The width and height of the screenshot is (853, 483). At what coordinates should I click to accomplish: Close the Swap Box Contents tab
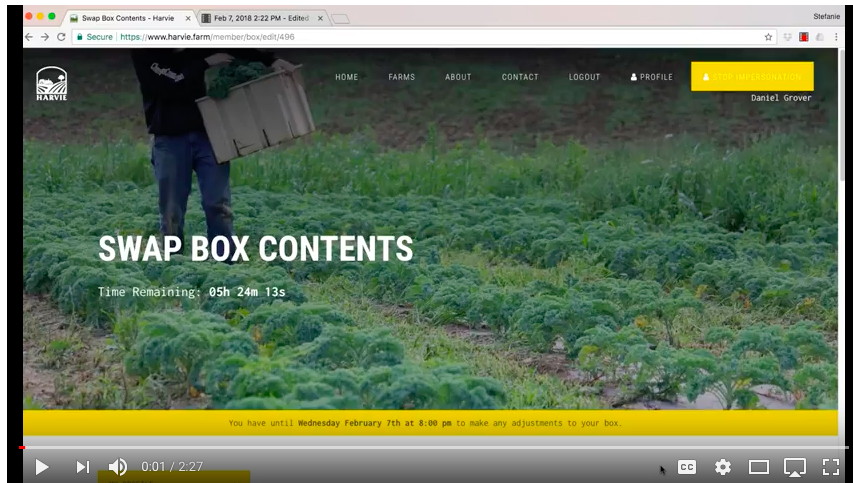[188, 18]
